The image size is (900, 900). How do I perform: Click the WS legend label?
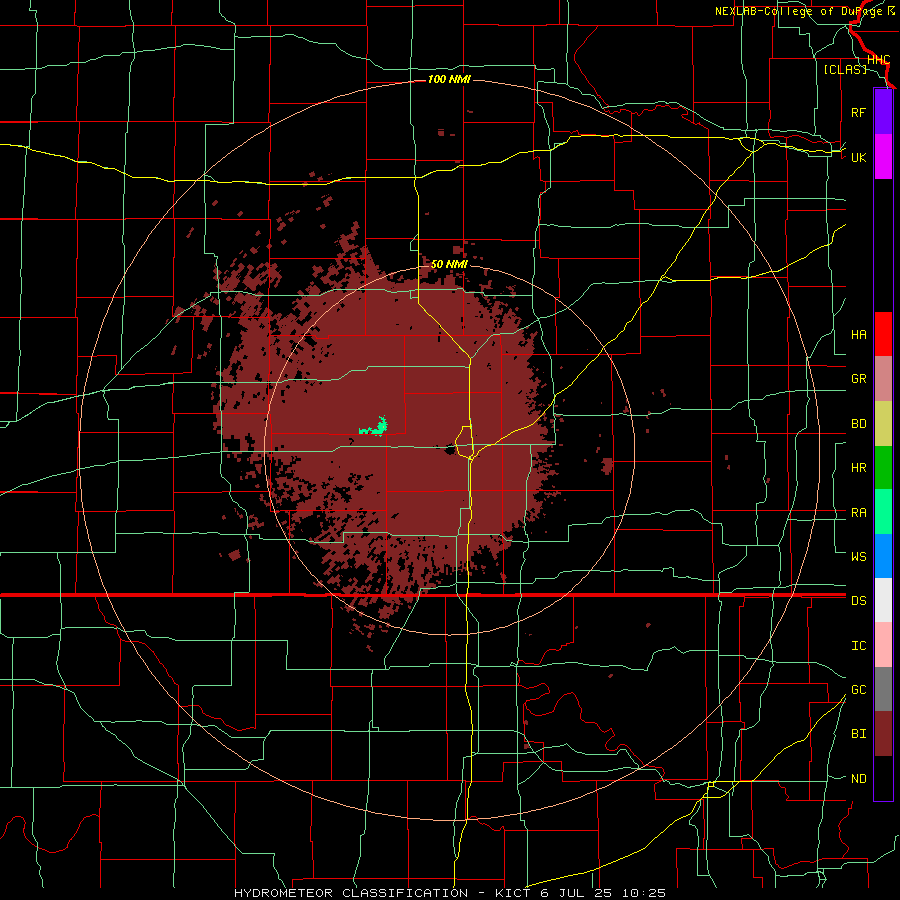coord(858,556)
